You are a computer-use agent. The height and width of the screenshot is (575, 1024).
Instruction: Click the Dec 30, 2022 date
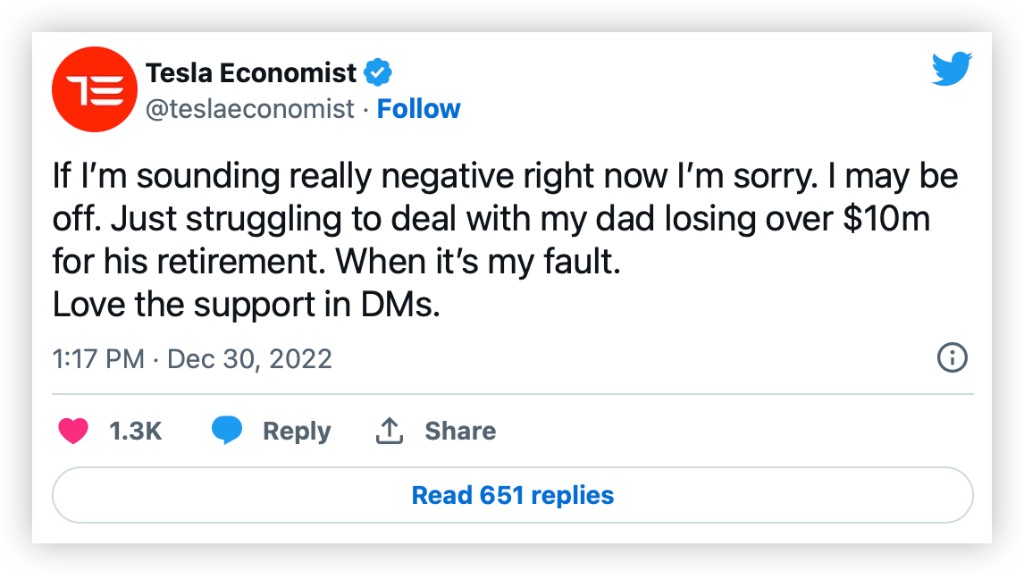249,359
